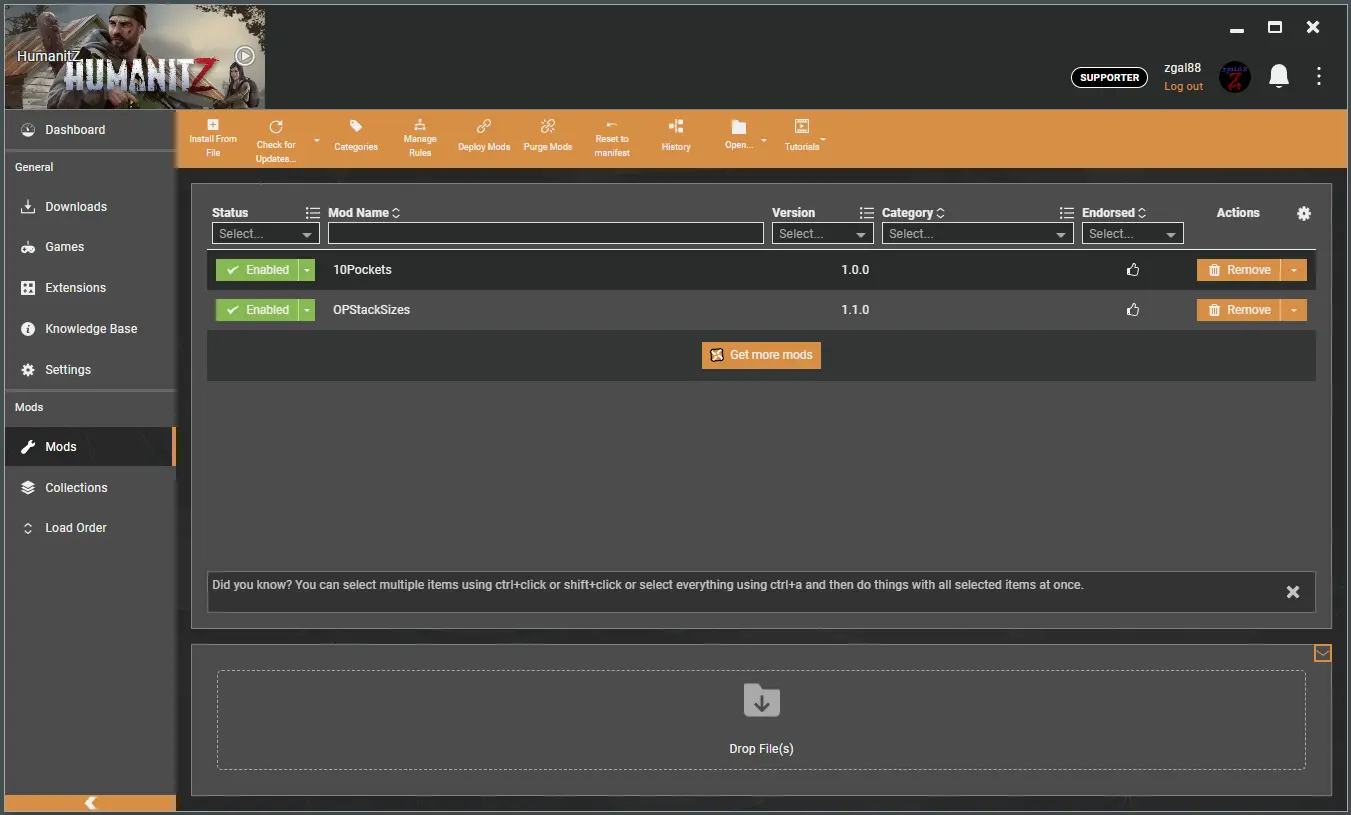Select Mods in the sidebar

(90, 447)
